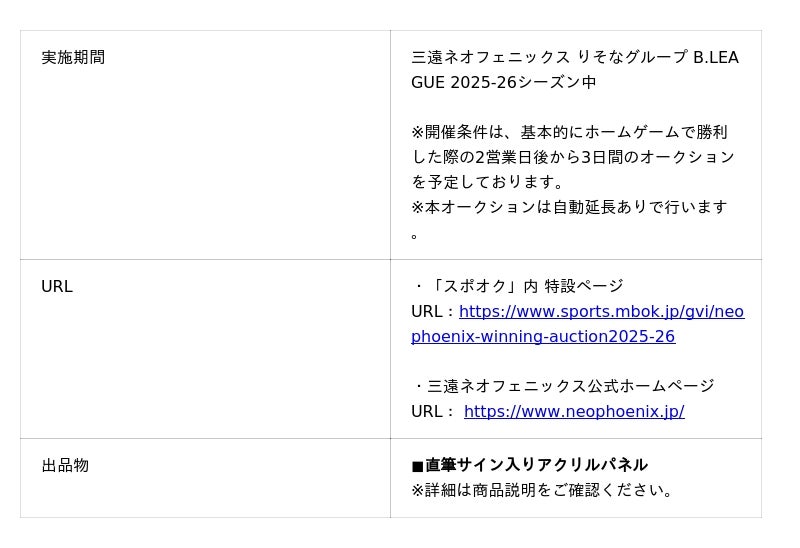
Task: Click the black square bullet before 直筆サイン
Action: (417, 466)
